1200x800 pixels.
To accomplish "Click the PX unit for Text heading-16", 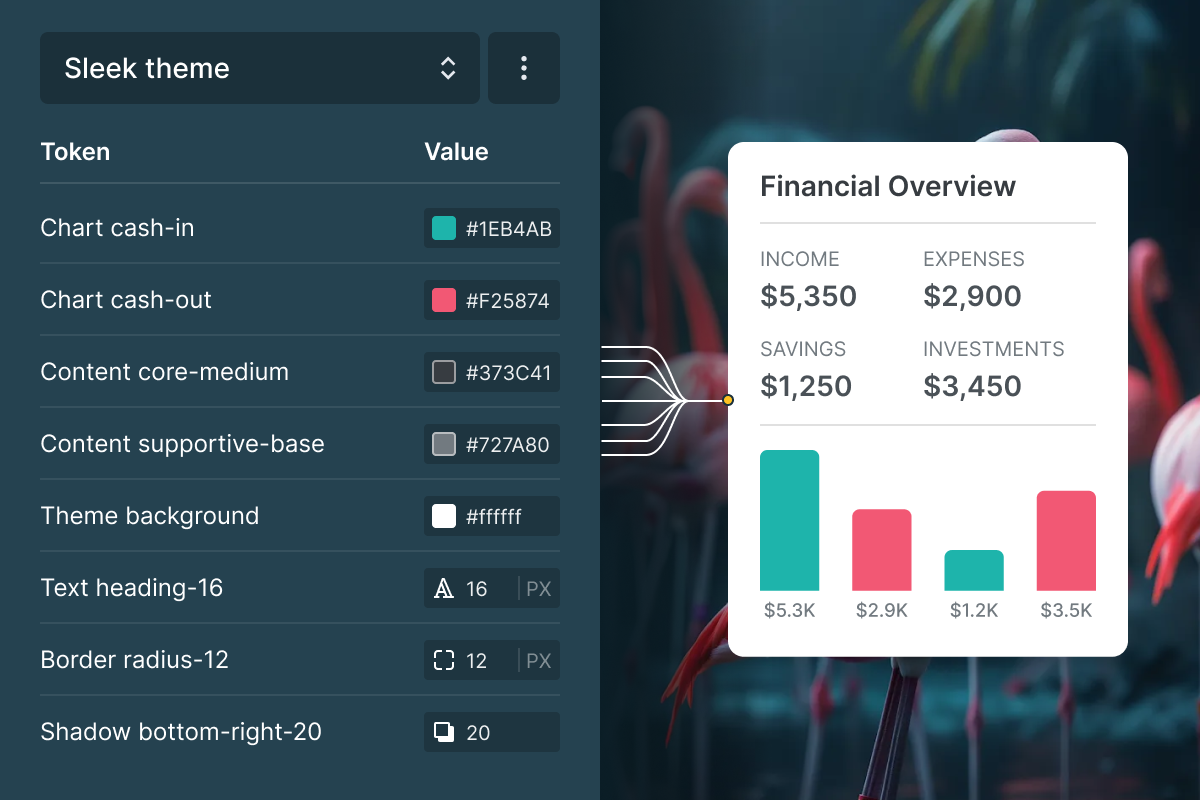I will point(539,589).
